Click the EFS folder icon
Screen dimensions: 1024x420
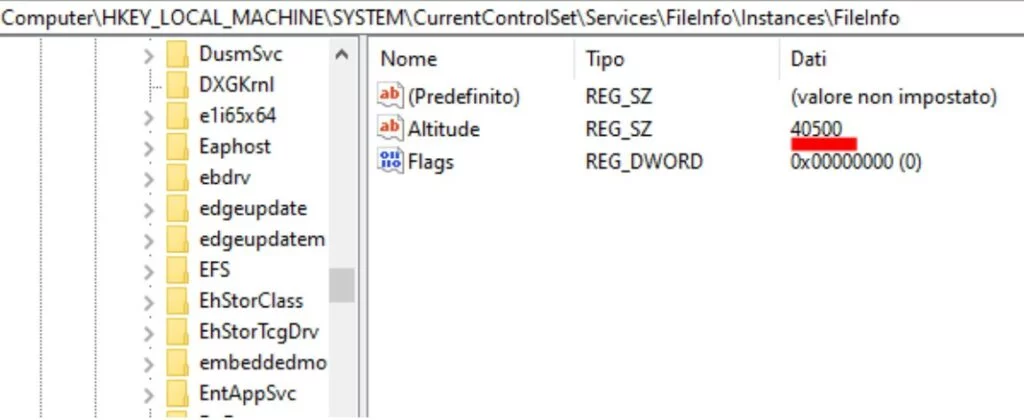(178, 270)
